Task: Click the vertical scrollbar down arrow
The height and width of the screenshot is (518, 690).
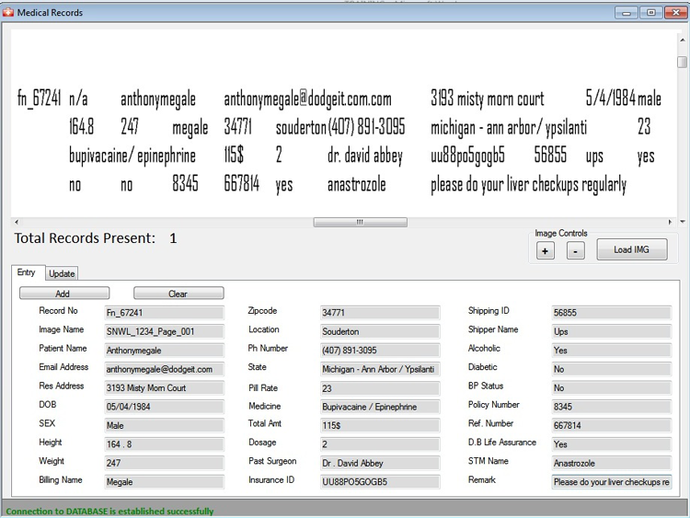Action: point(682,222)
